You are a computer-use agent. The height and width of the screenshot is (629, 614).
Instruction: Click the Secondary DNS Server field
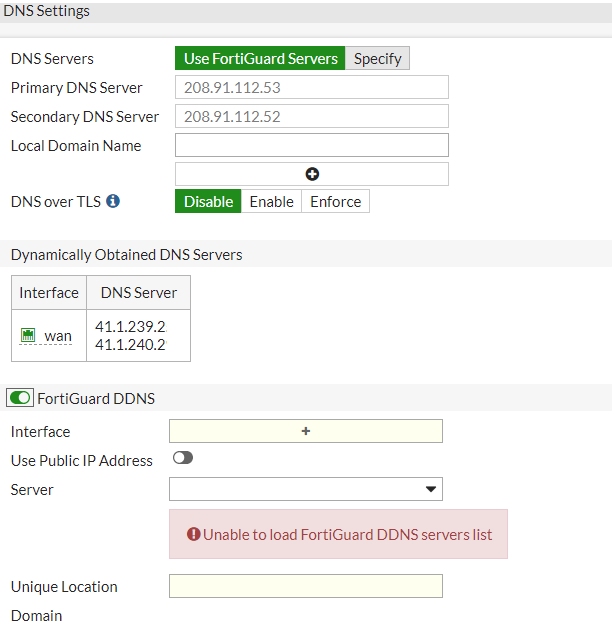312,116
